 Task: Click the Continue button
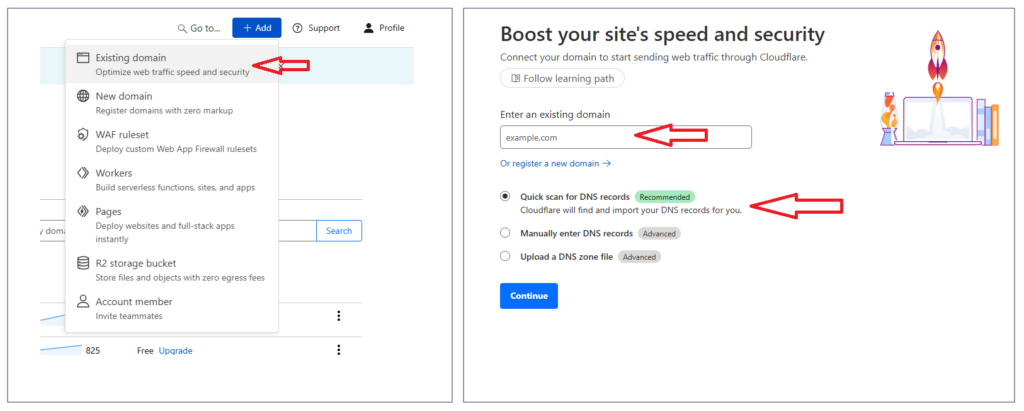(529, 296)
